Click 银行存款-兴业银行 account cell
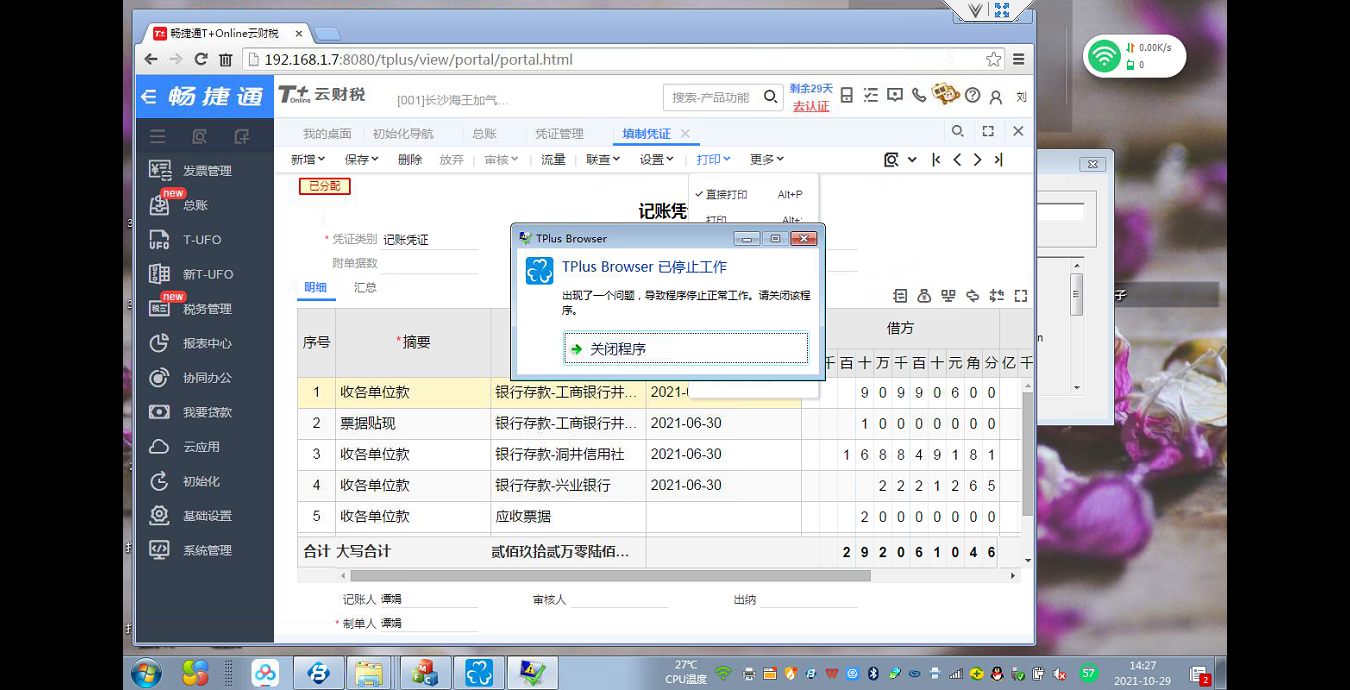1350x690 pixels. pos(568,485)
